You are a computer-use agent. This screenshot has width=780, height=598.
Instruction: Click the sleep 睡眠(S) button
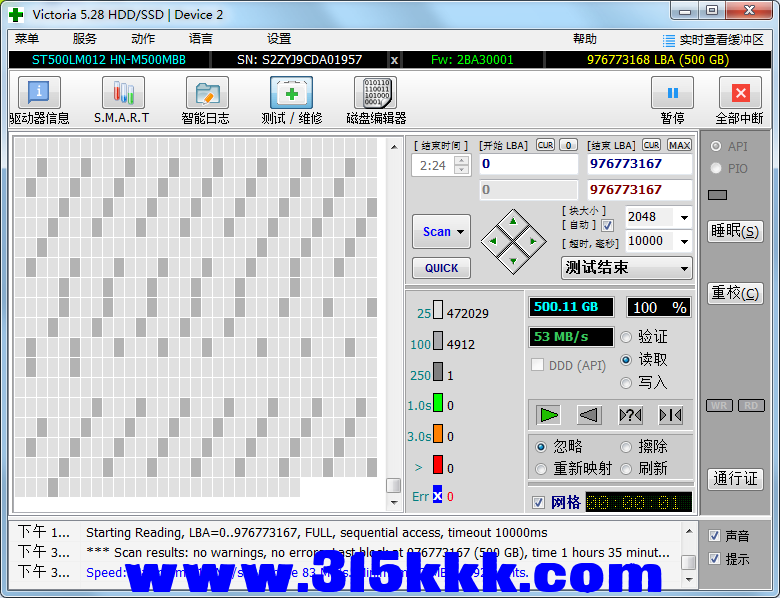[x=735, y=231]
